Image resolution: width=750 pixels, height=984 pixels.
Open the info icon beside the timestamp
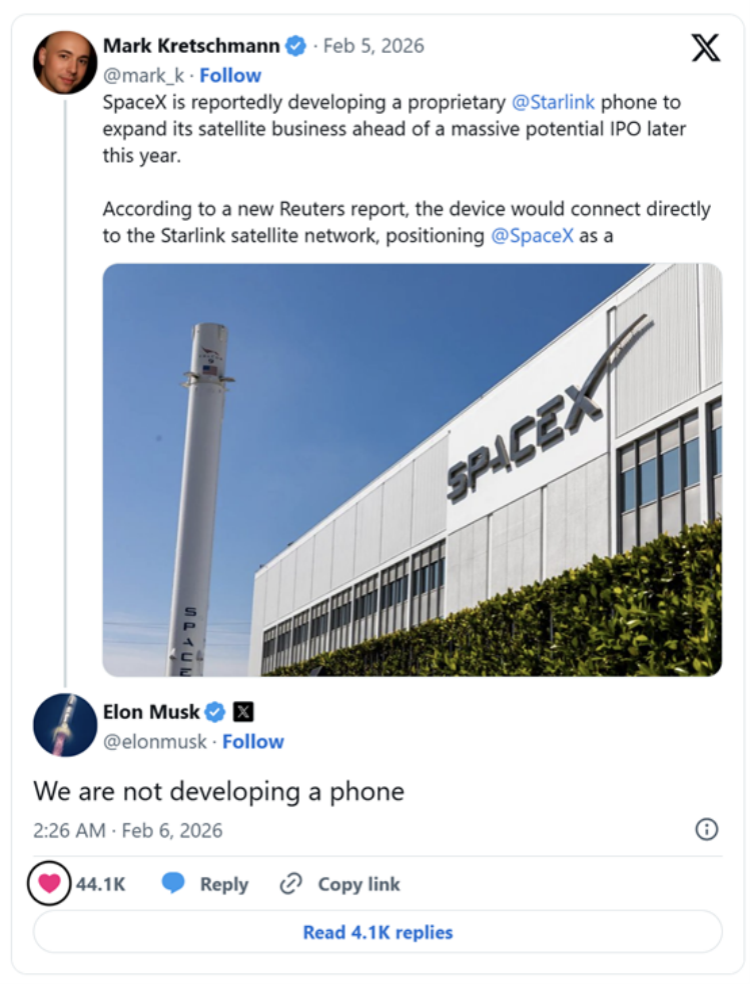706,830
